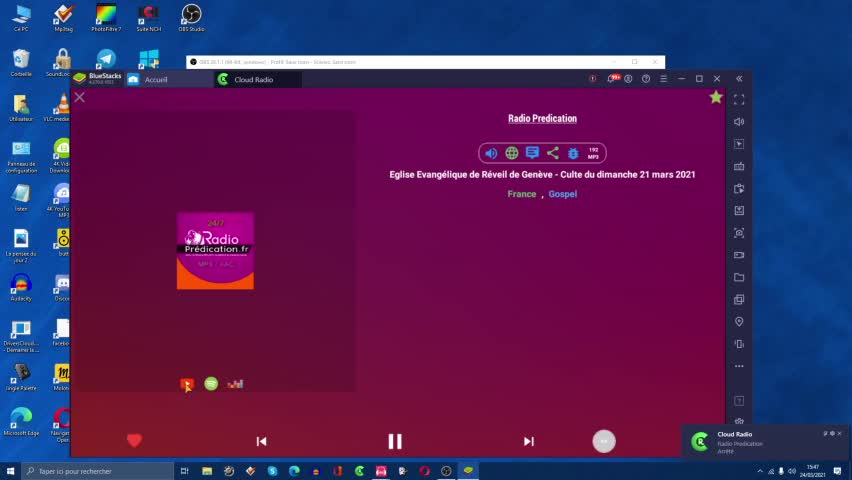852x480 pixels.
Task: Open Skype from the taskbar
Action: (x=272, y=471)
